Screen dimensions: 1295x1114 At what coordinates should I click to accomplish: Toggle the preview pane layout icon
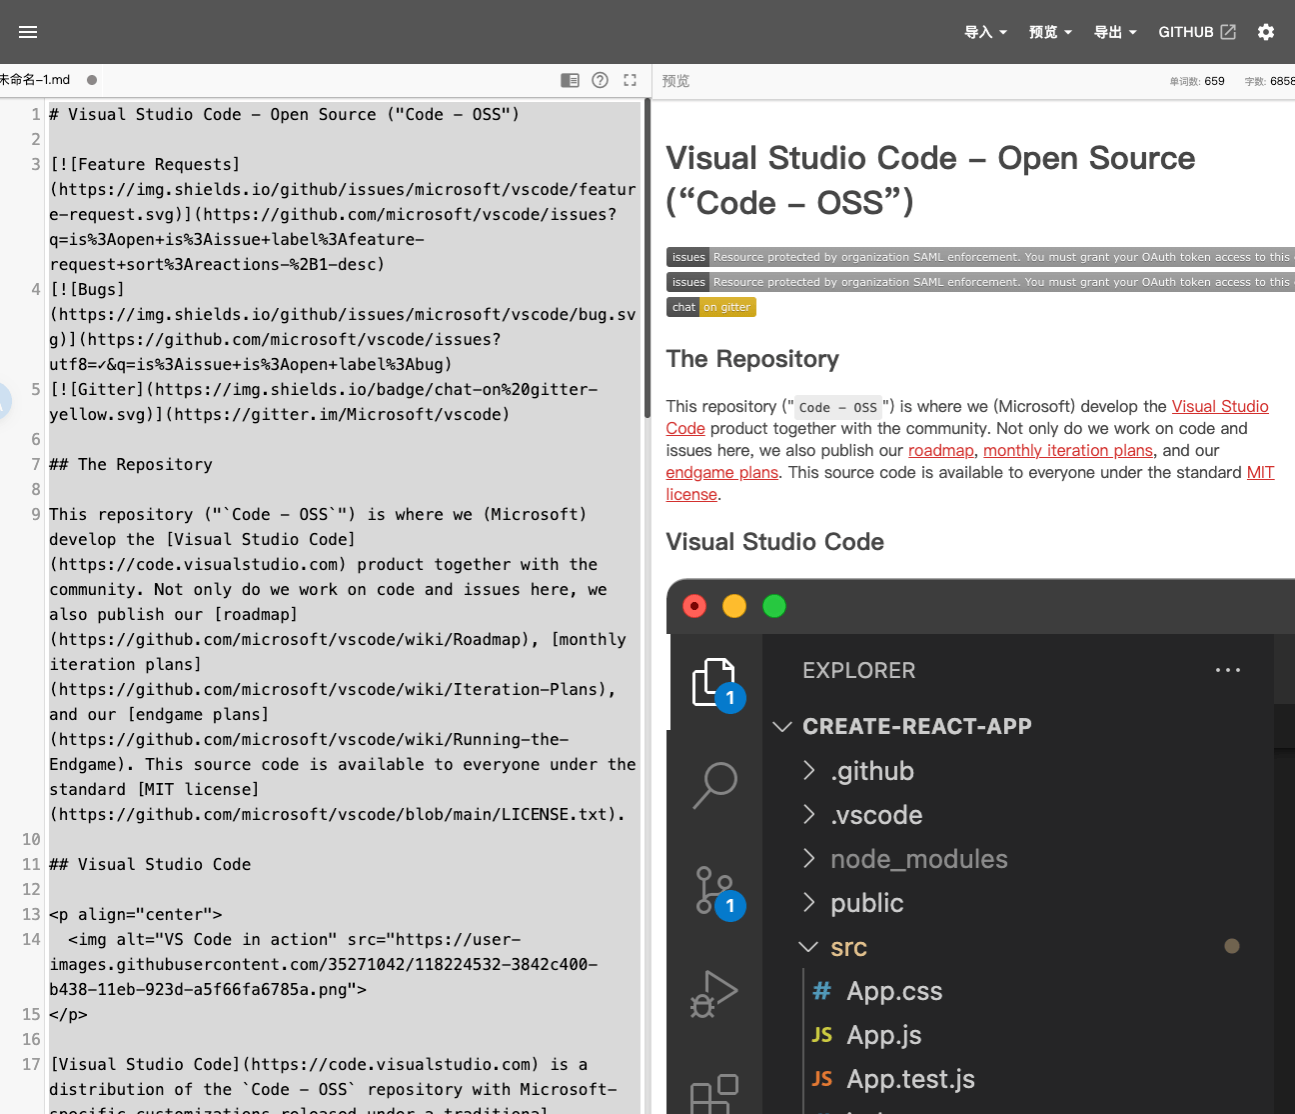click(570, 80)
